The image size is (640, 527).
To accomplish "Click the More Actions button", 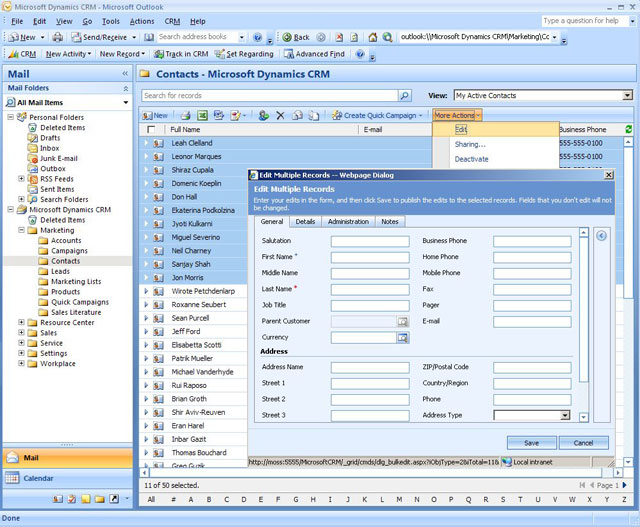I will pos(457,116).
